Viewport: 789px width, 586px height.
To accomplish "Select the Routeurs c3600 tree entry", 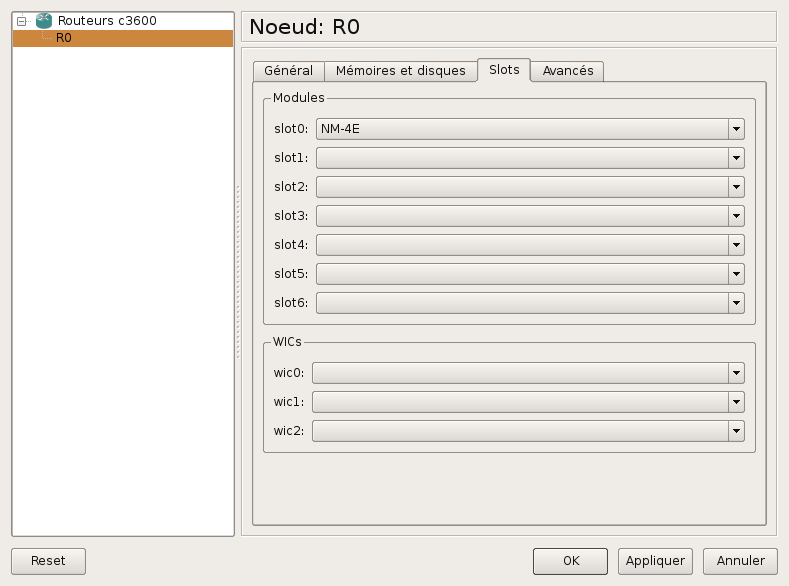I will click(107, 21).
